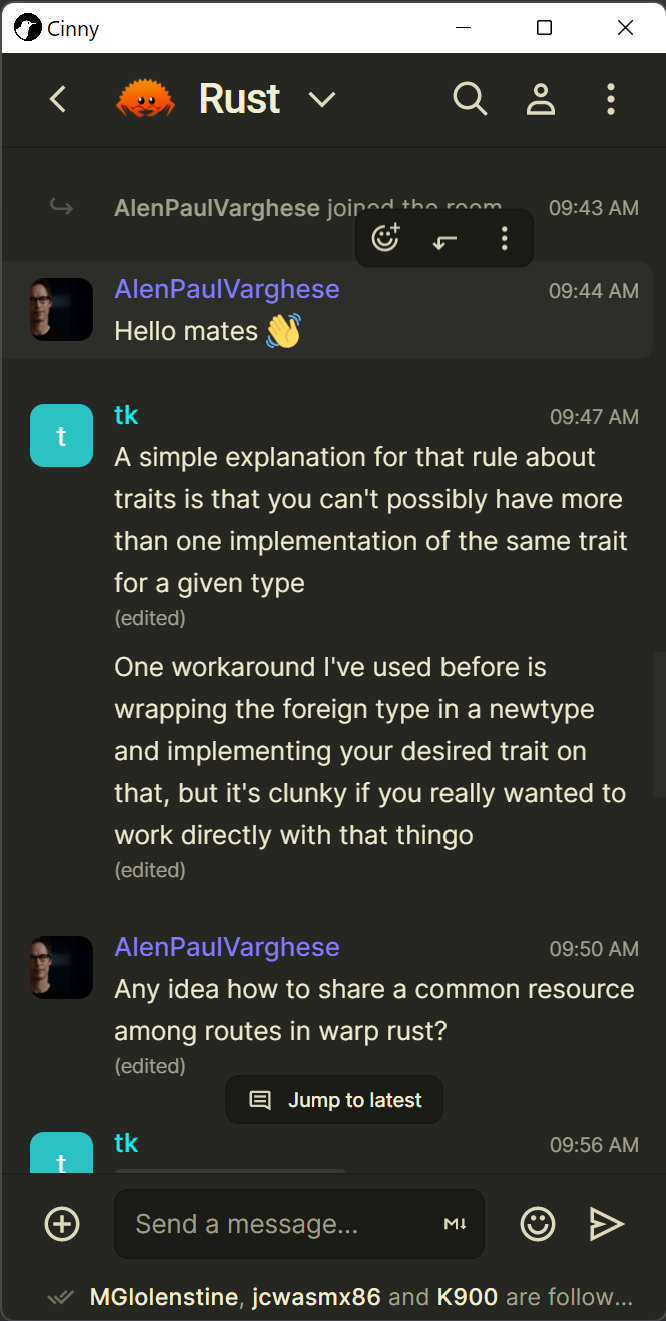The width and height of the screenshot is (666, 1321).
Task: Reply to the Hello mates message
Action: tap(445, 238)
